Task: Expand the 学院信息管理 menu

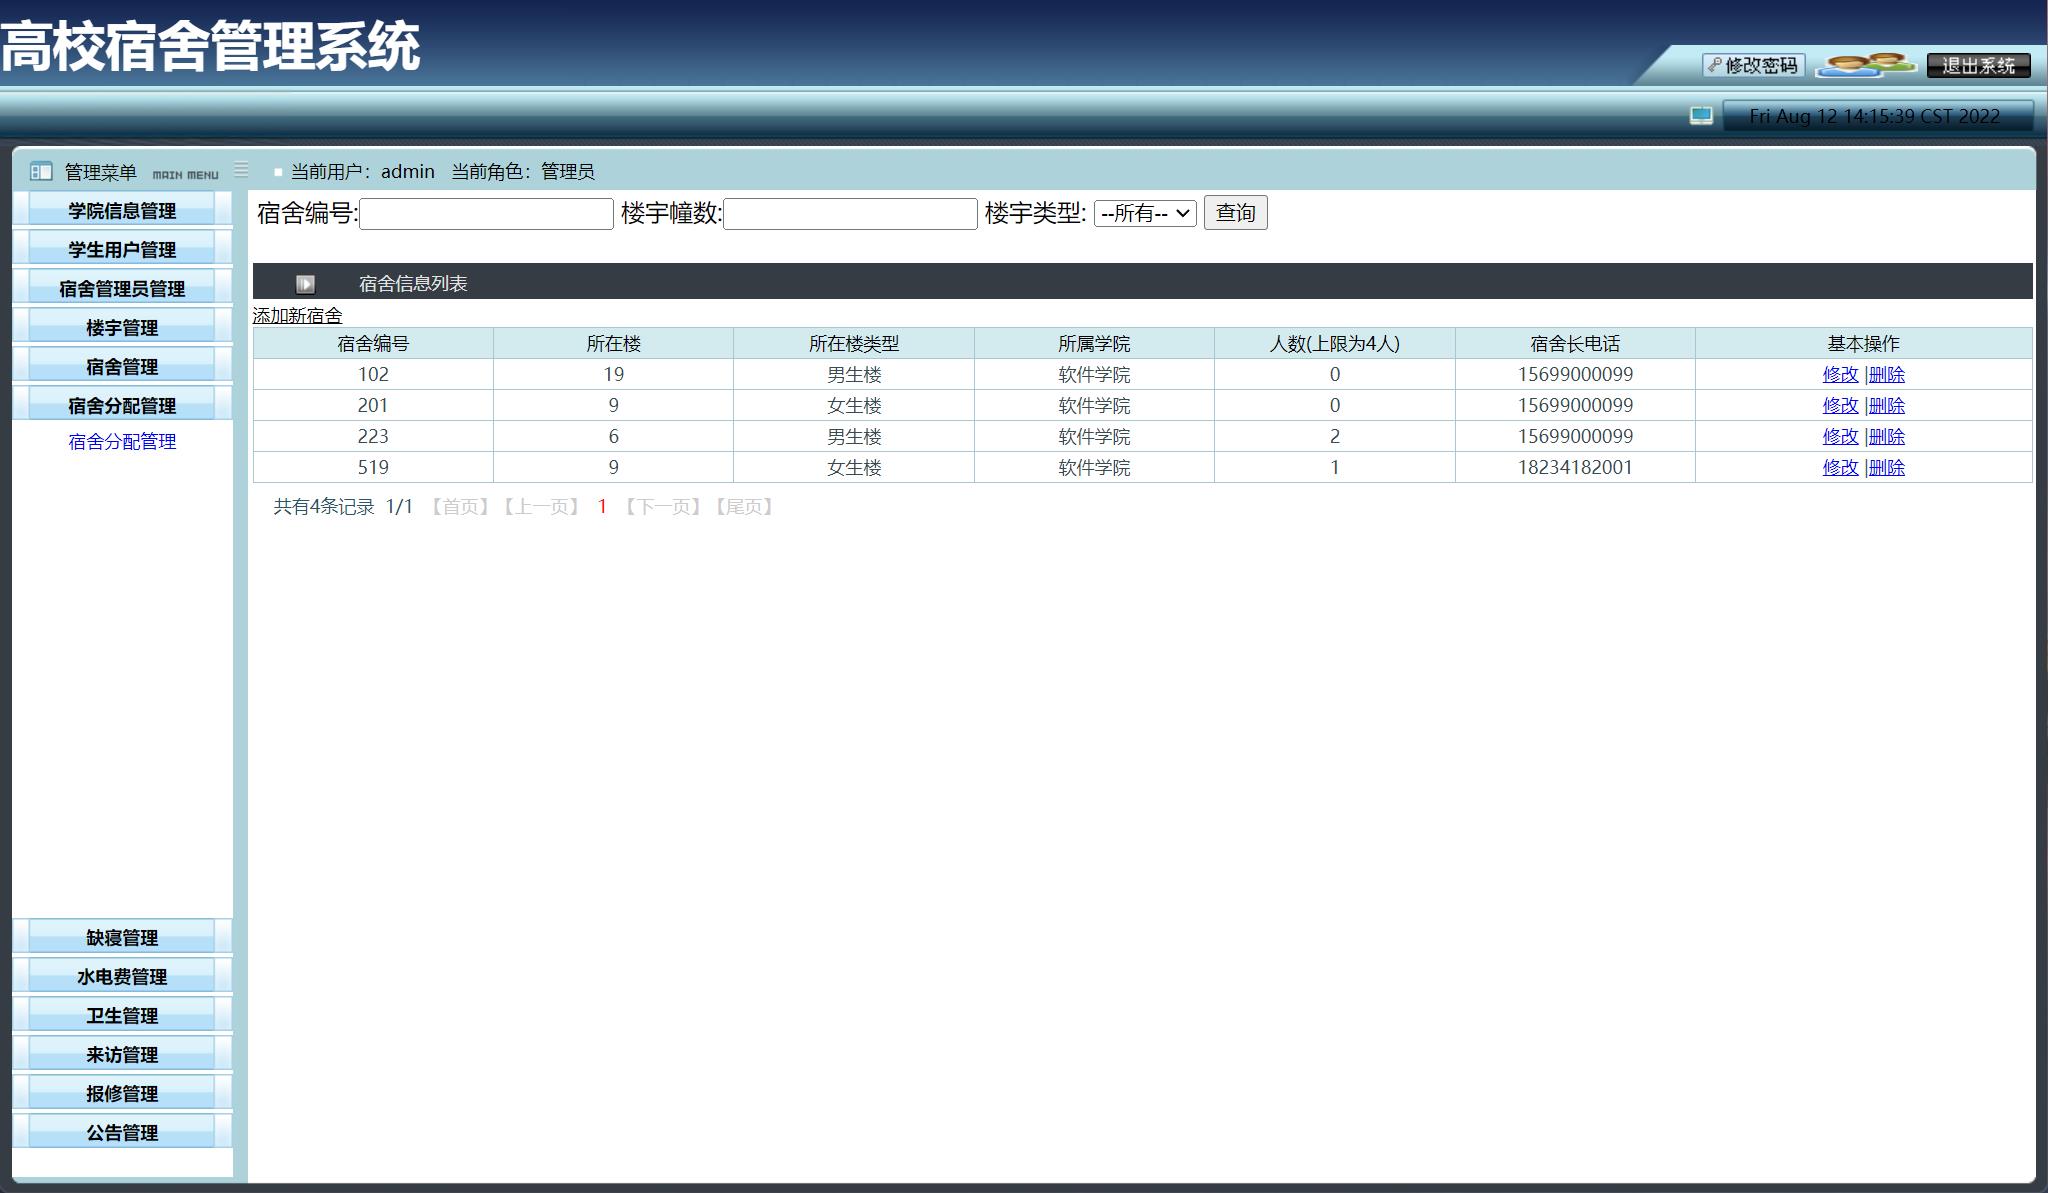Action: [x=122, y=210]
